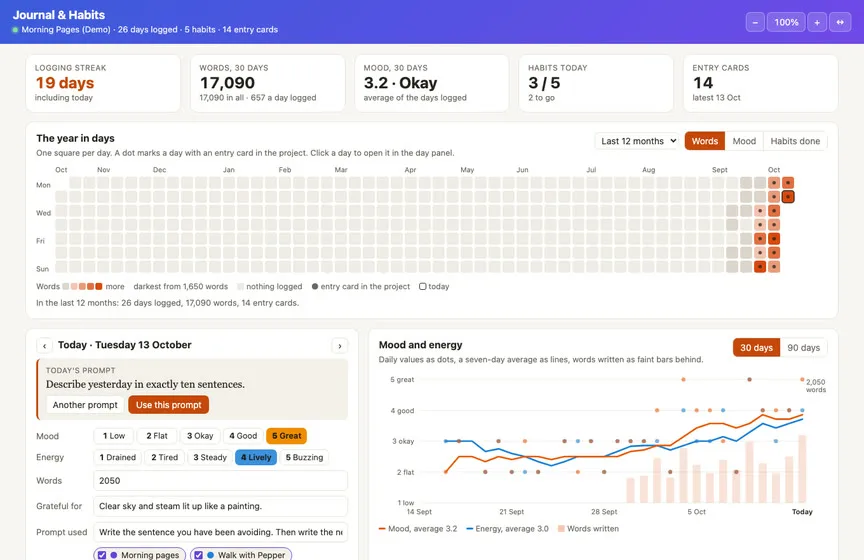
Task: Click the 'Today' chart axis label
Action: pyautogui.click(x=802, y=512)
